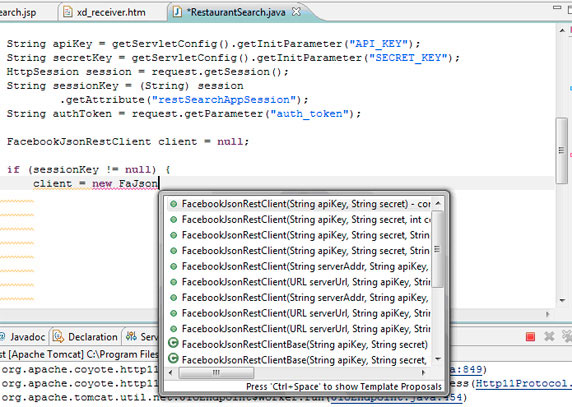Click the 'Press Ctrl+Space' template proposals hint
572x407 pixels.
coord(344,387)
